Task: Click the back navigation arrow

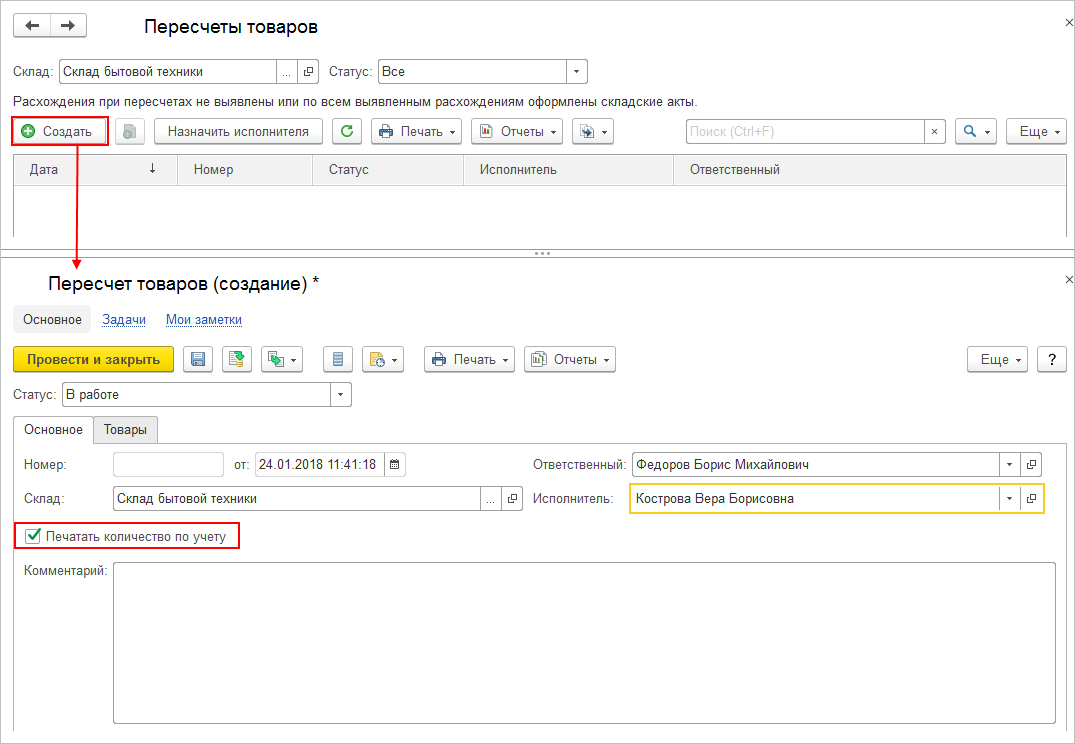Action: (x=32, y=26)
